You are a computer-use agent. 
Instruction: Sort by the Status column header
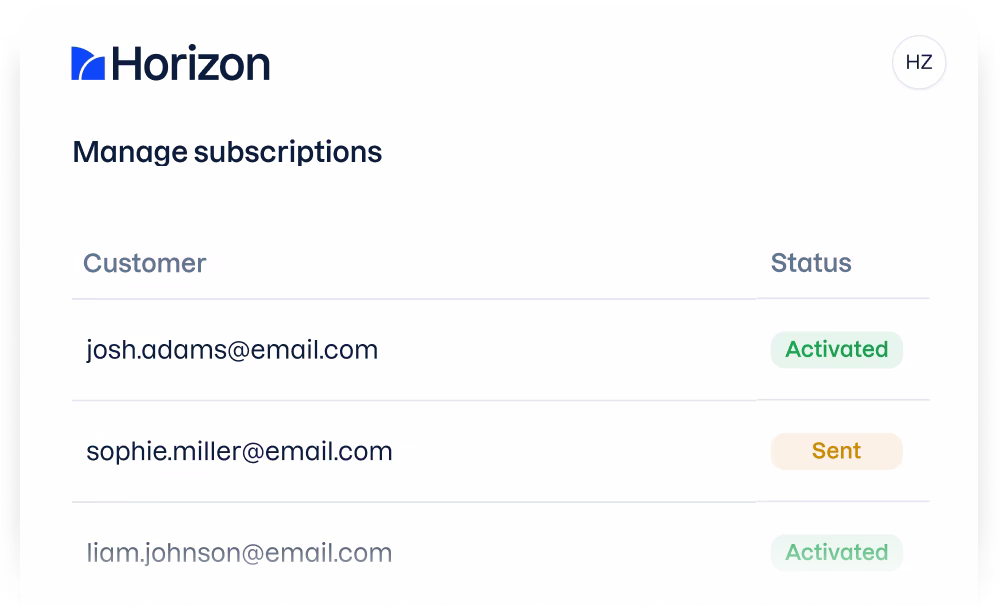[x=811, y=263]
